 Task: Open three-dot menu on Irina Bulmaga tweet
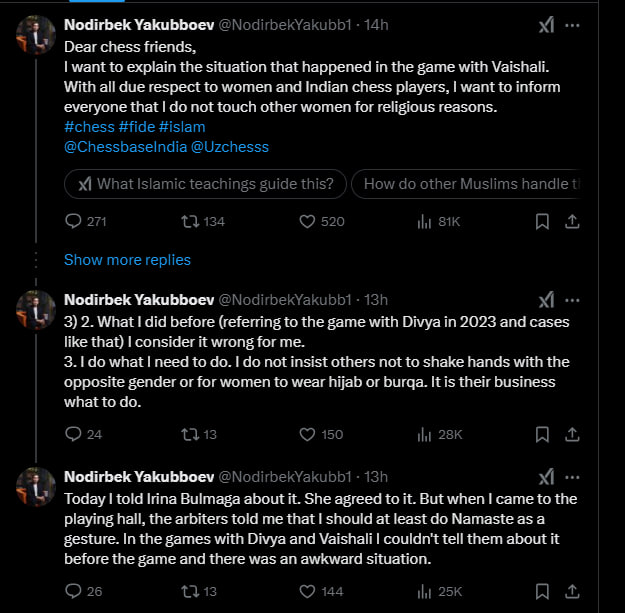coord(574,476)
